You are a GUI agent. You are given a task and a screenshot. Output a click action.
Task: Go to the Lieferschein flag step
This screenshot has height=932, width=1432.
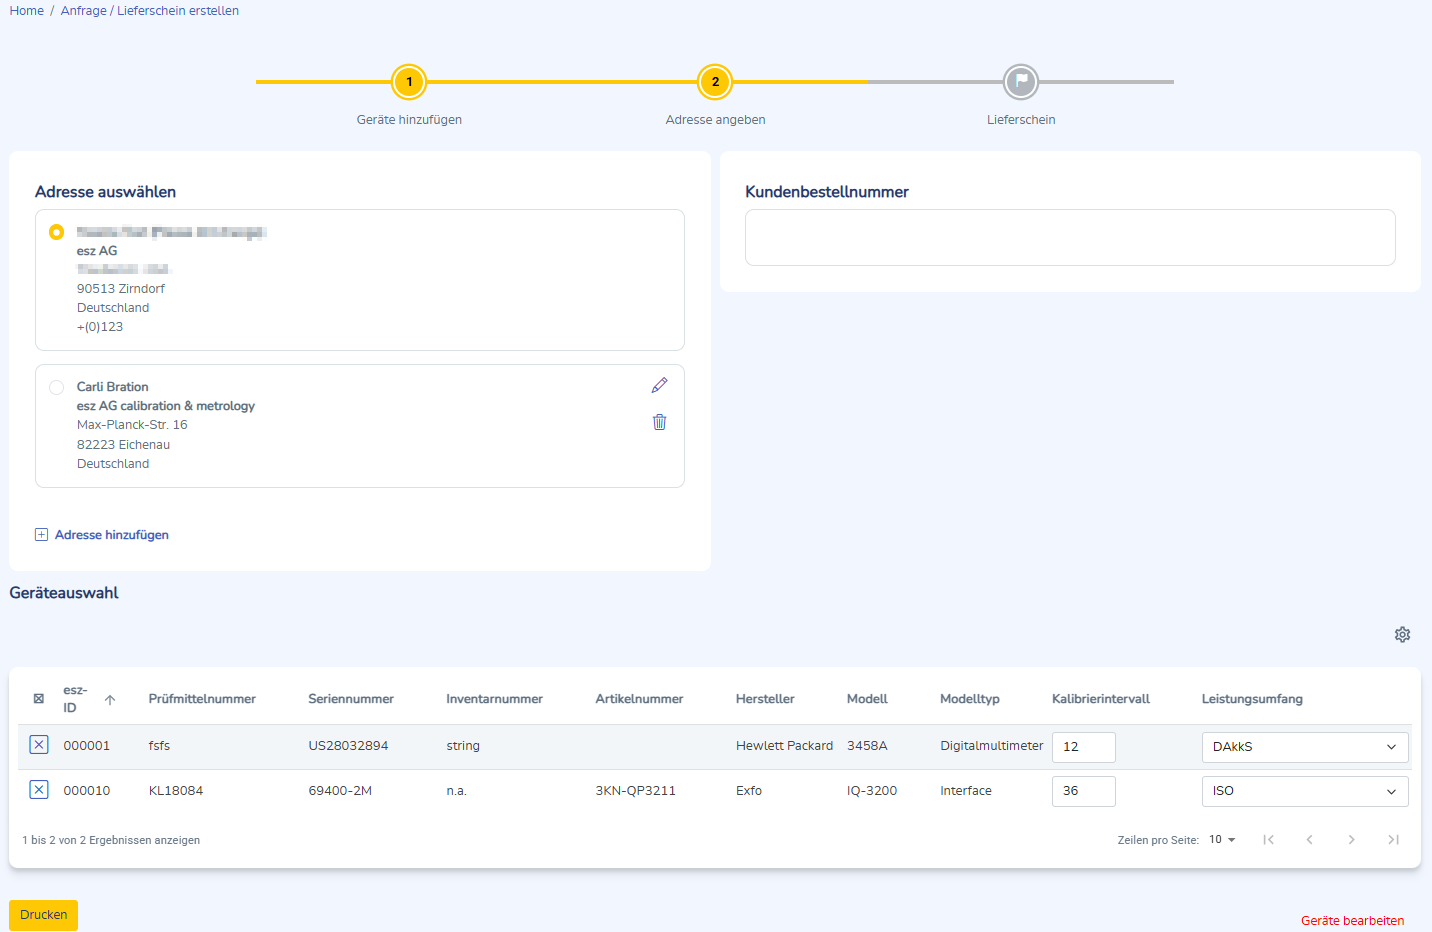pyautogui.click(x=1021, y=82)
